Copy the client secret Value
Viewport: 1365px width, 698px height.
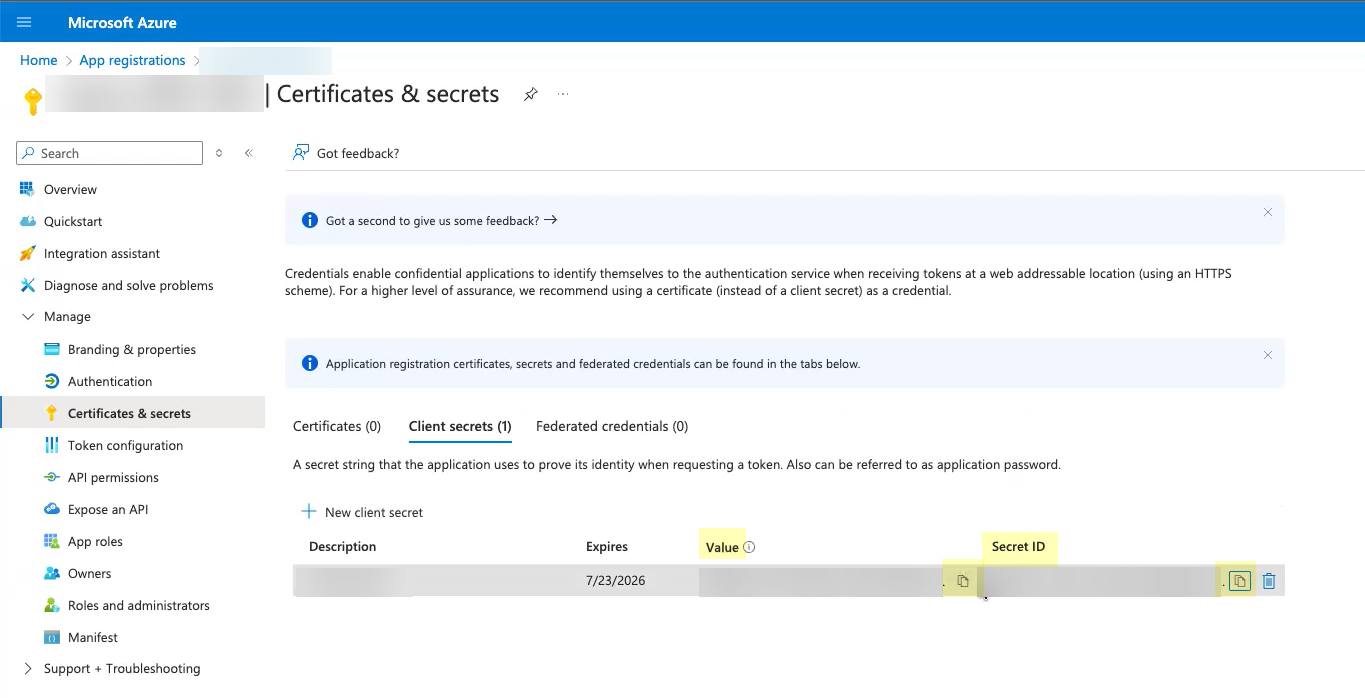[x=963, y=581]
